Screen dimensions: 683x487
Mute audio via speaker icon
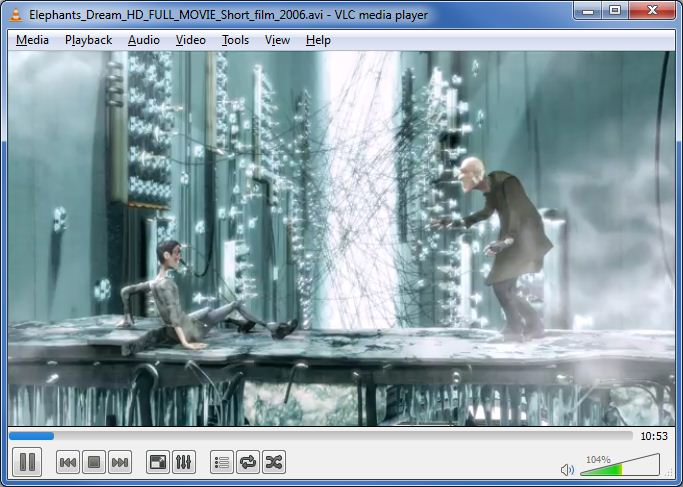pos(567,470)
